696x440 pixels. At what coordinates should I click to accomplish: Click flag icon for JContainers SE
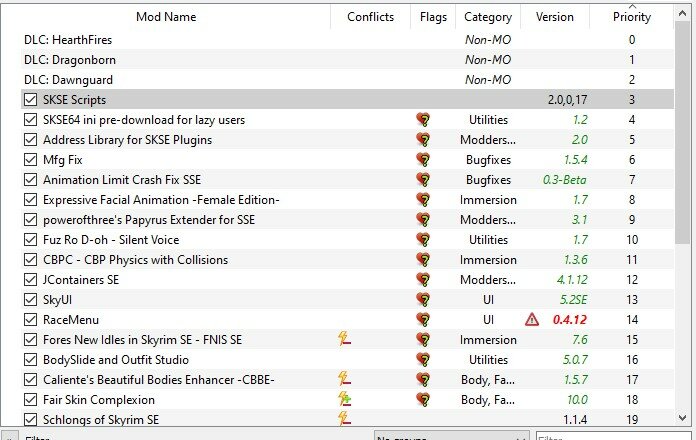click(424, 280)
